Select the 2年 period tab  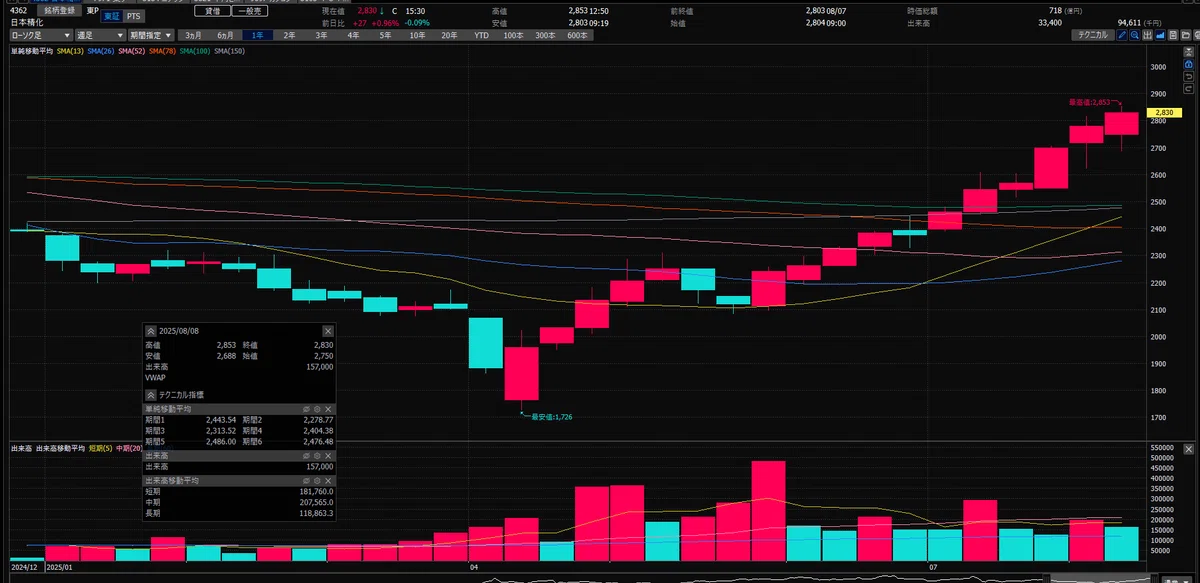pos(289,35)
